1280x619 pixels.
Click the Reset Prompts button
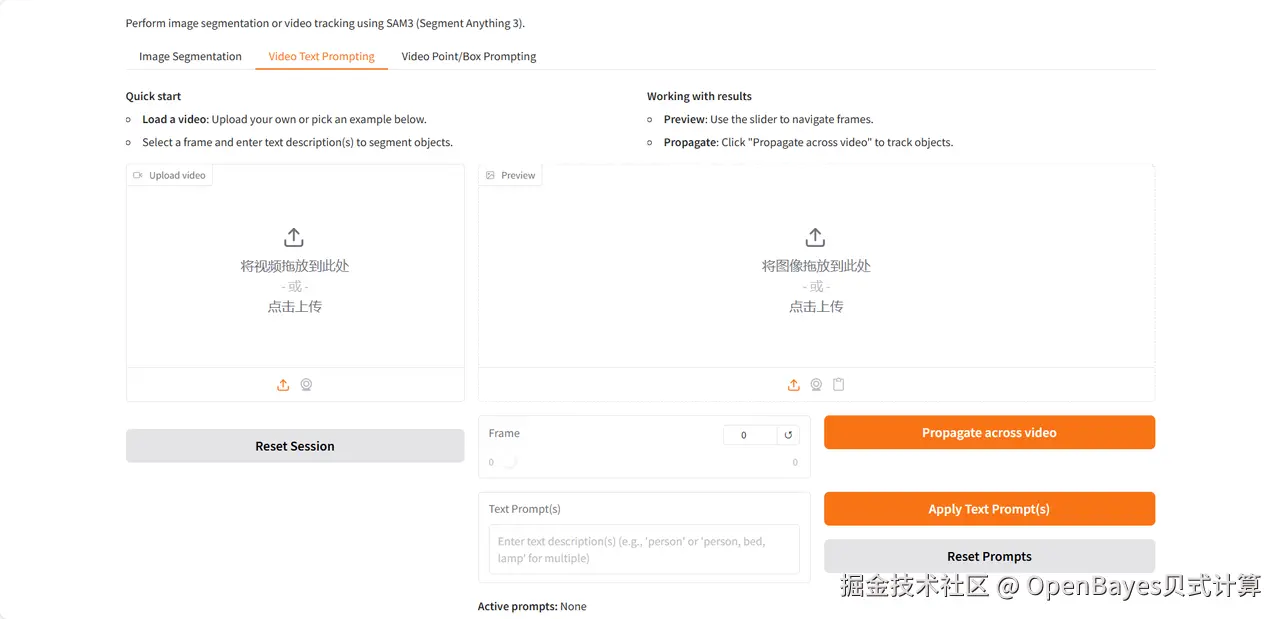pyautogui.click(x=989, y=556)
